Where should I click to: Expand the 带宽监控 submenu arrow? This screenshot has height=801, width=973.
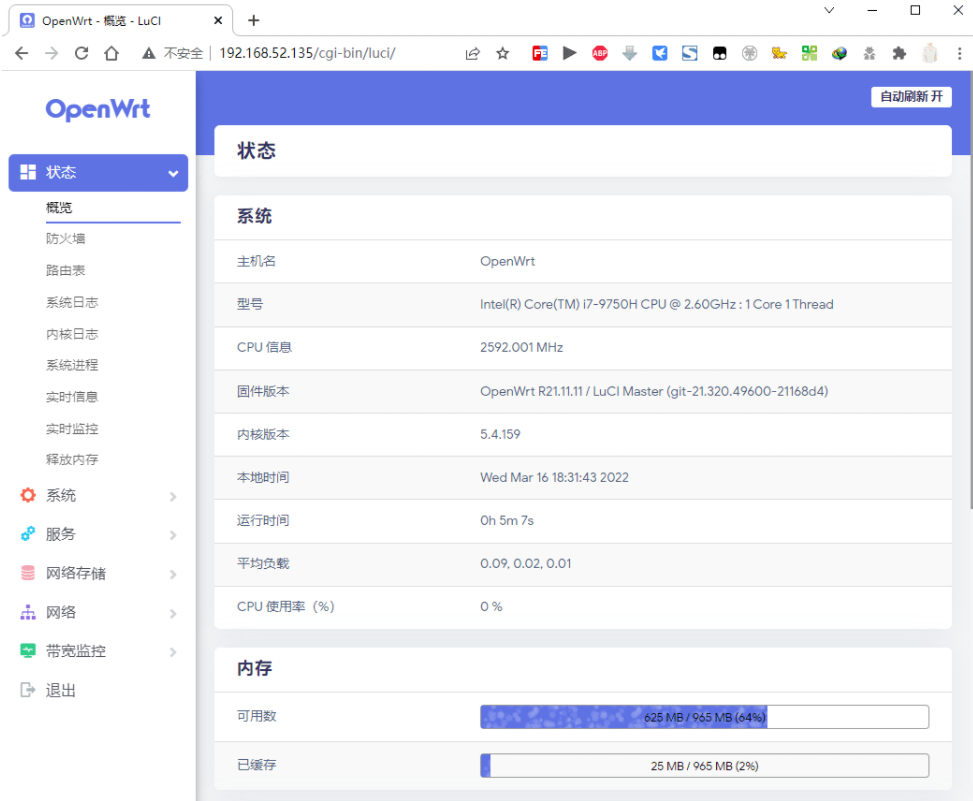(172, 651)
